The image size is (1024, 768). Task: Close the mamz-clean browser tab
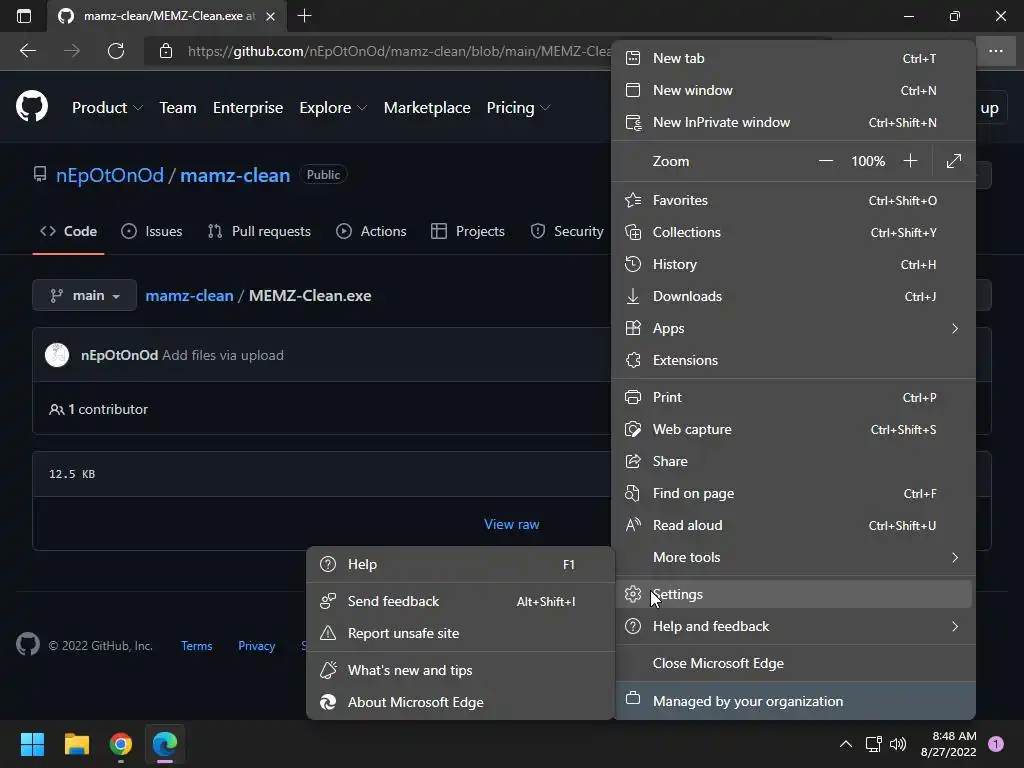point(270,16)
